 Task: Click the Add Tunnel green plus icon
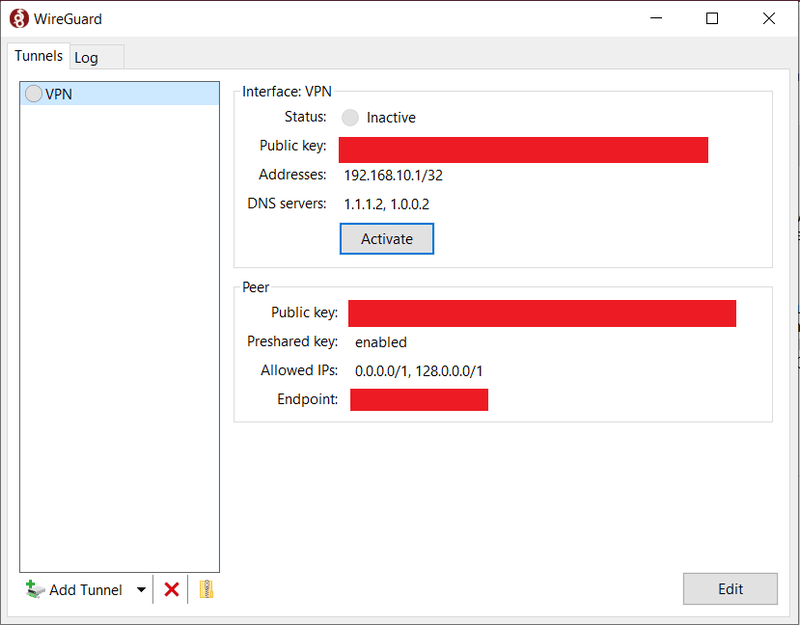pos(35,589)
